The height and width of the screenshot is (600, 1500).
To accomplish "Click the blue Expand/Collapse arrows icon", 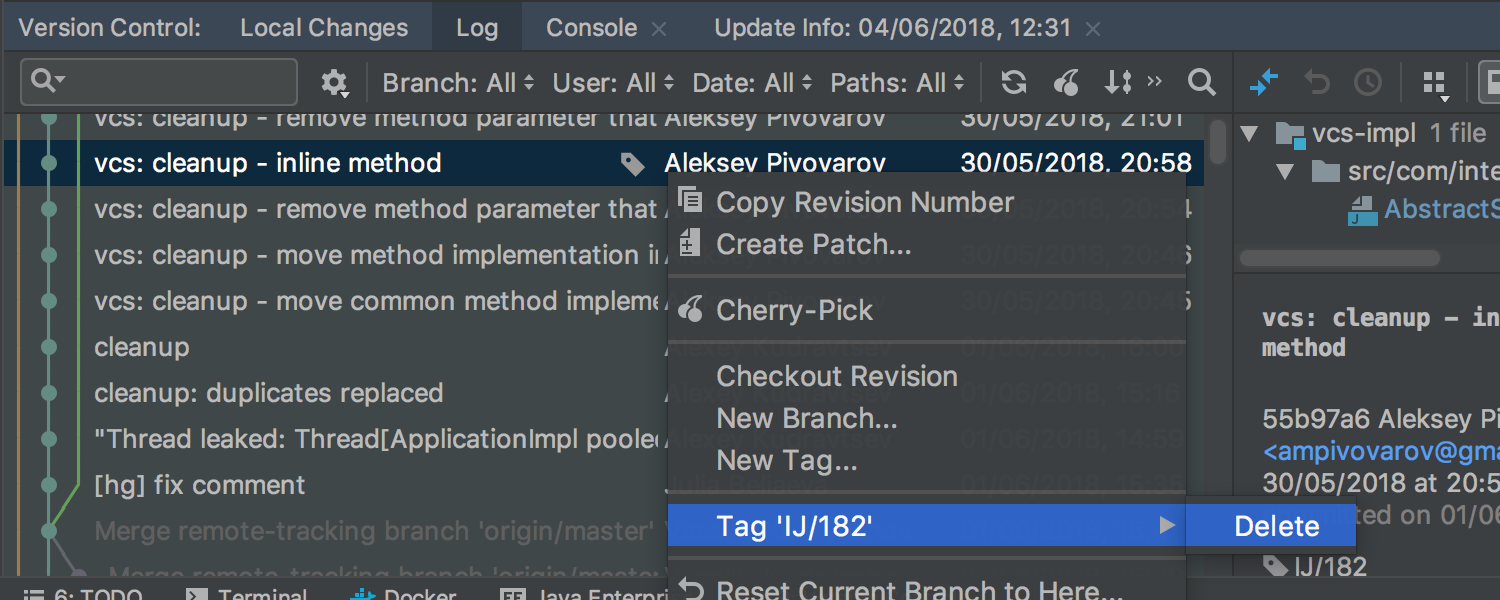I will tap(1264, 82).
